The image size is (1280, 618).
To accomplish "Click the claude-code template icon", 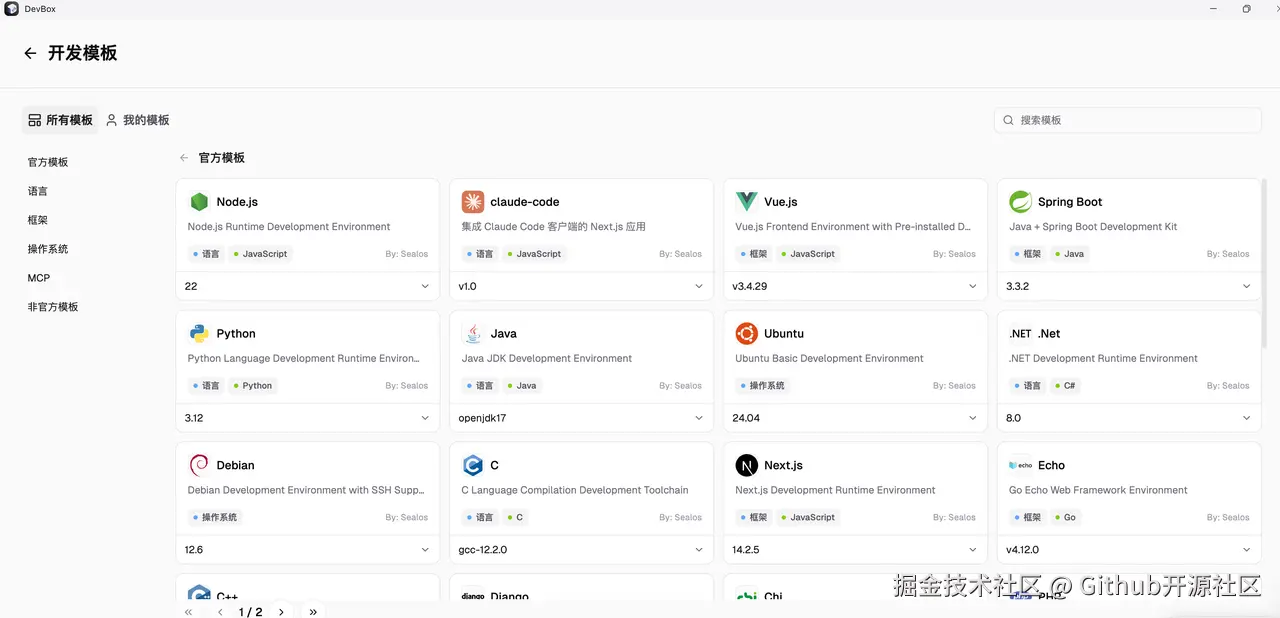I will (x=473, y=202).
